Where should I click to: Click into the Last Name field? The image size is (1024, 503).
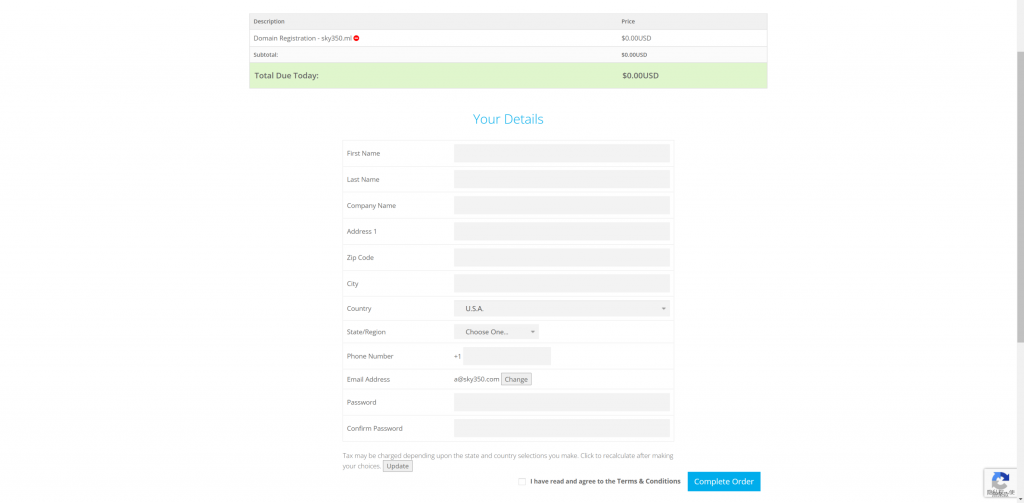pos(561,179)
